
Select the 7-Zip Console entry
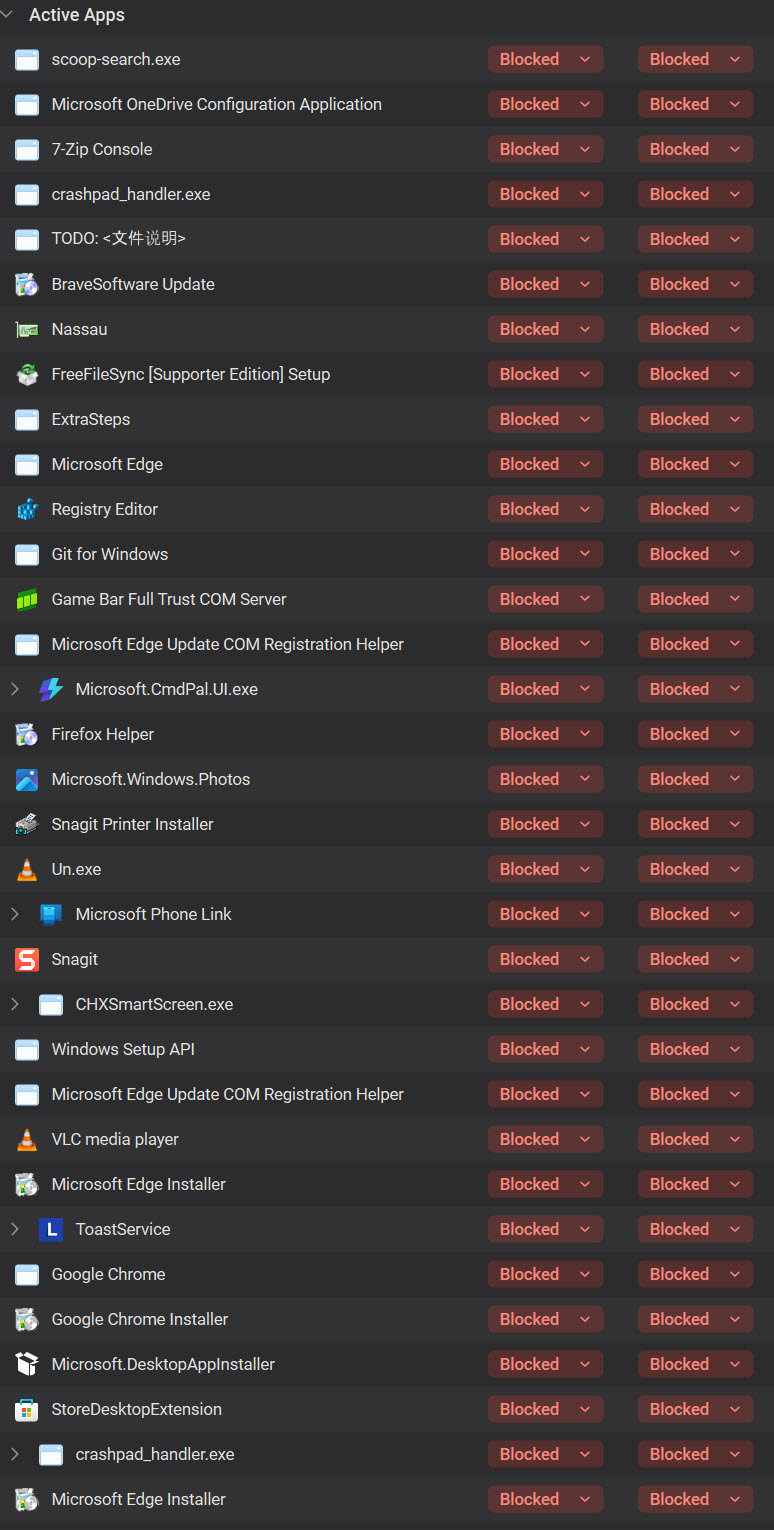(x=102, y=150)
